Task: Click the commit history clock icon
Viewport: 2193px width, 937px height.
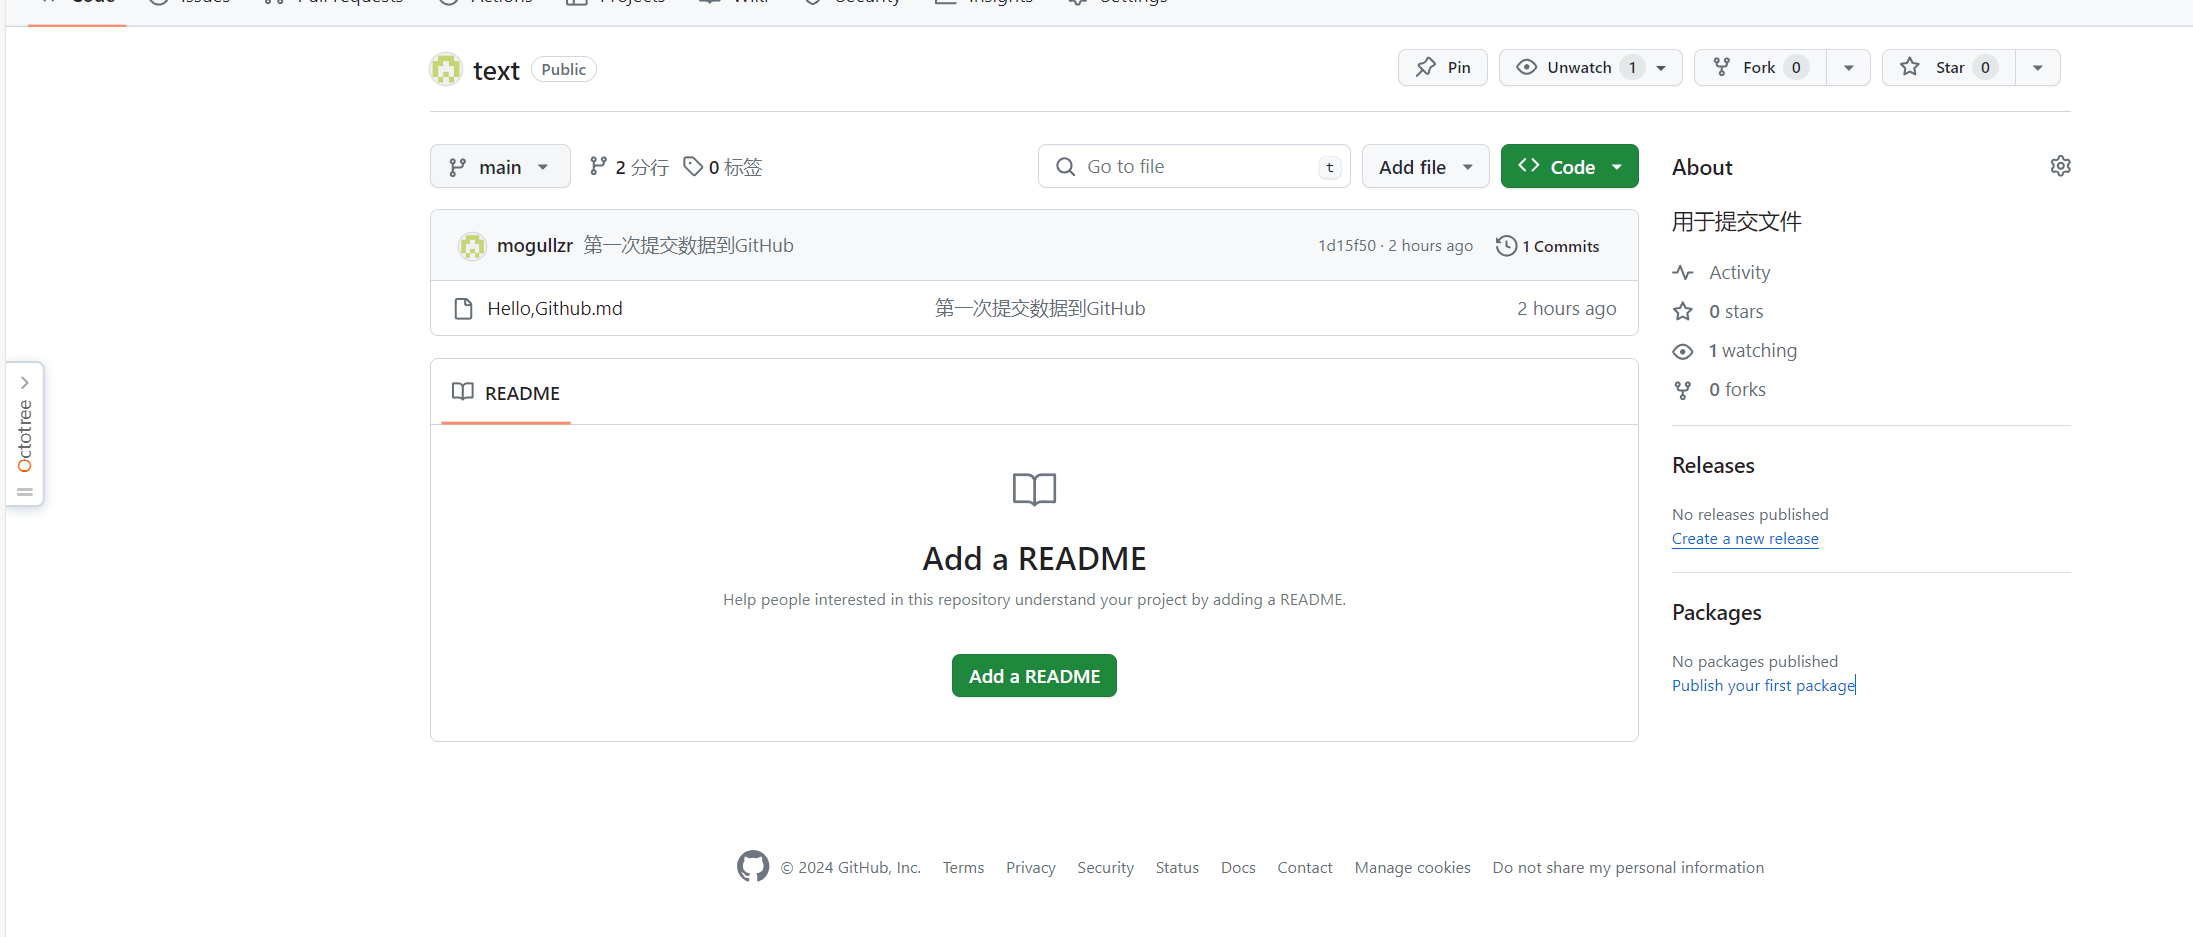Action: (1506, 246)
